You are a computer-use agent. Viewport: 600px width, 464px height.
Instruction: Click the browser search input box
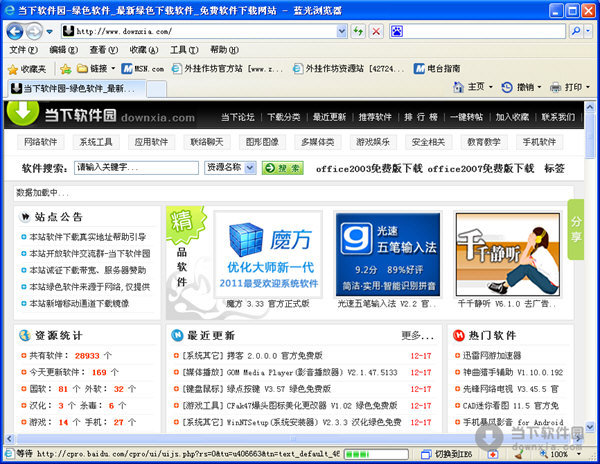[x=484, y=31]
